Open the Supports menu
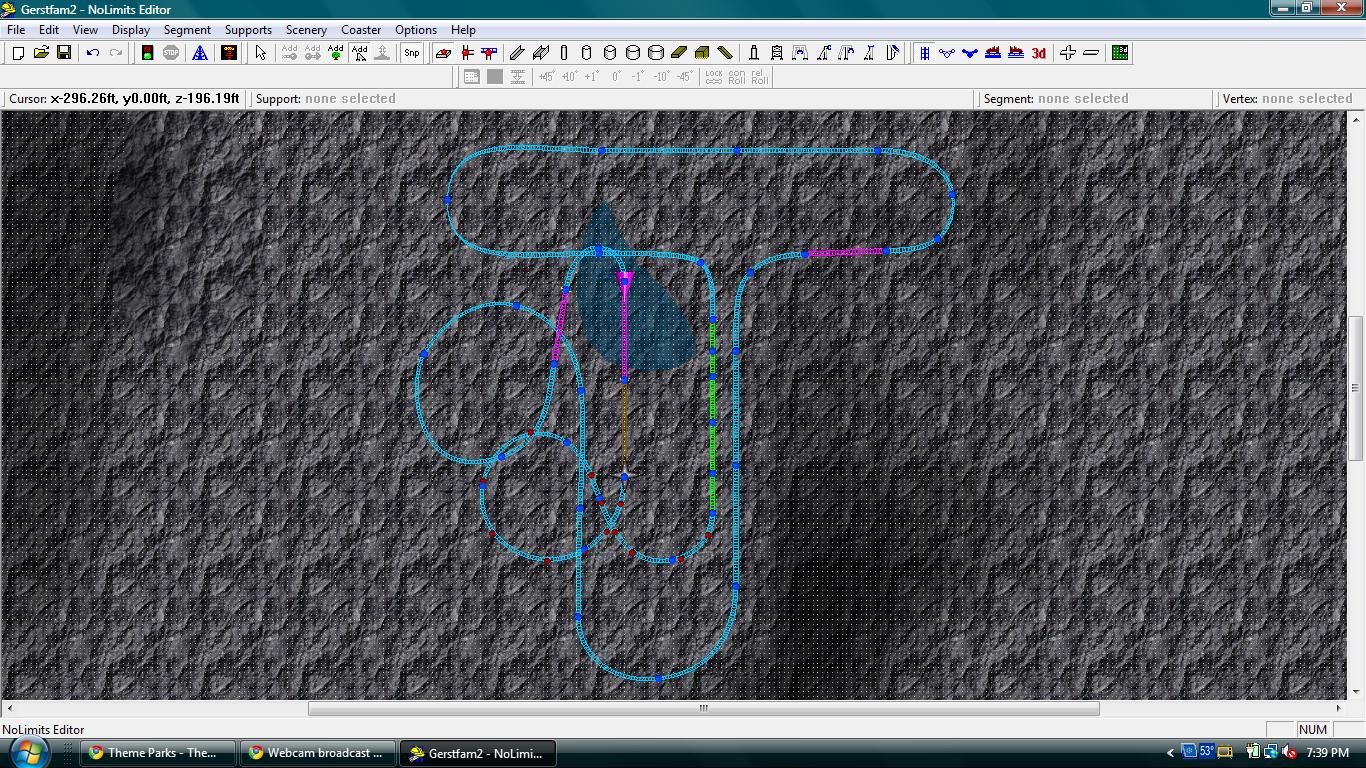Screen dimensions: 1366x768 (248, 30)
